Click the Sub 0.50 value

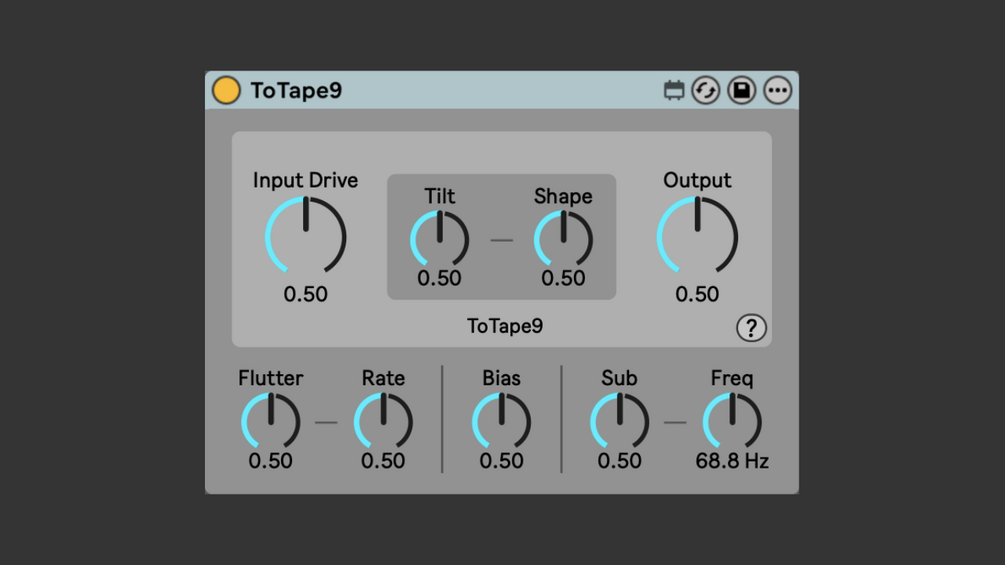tap(619, 461)
